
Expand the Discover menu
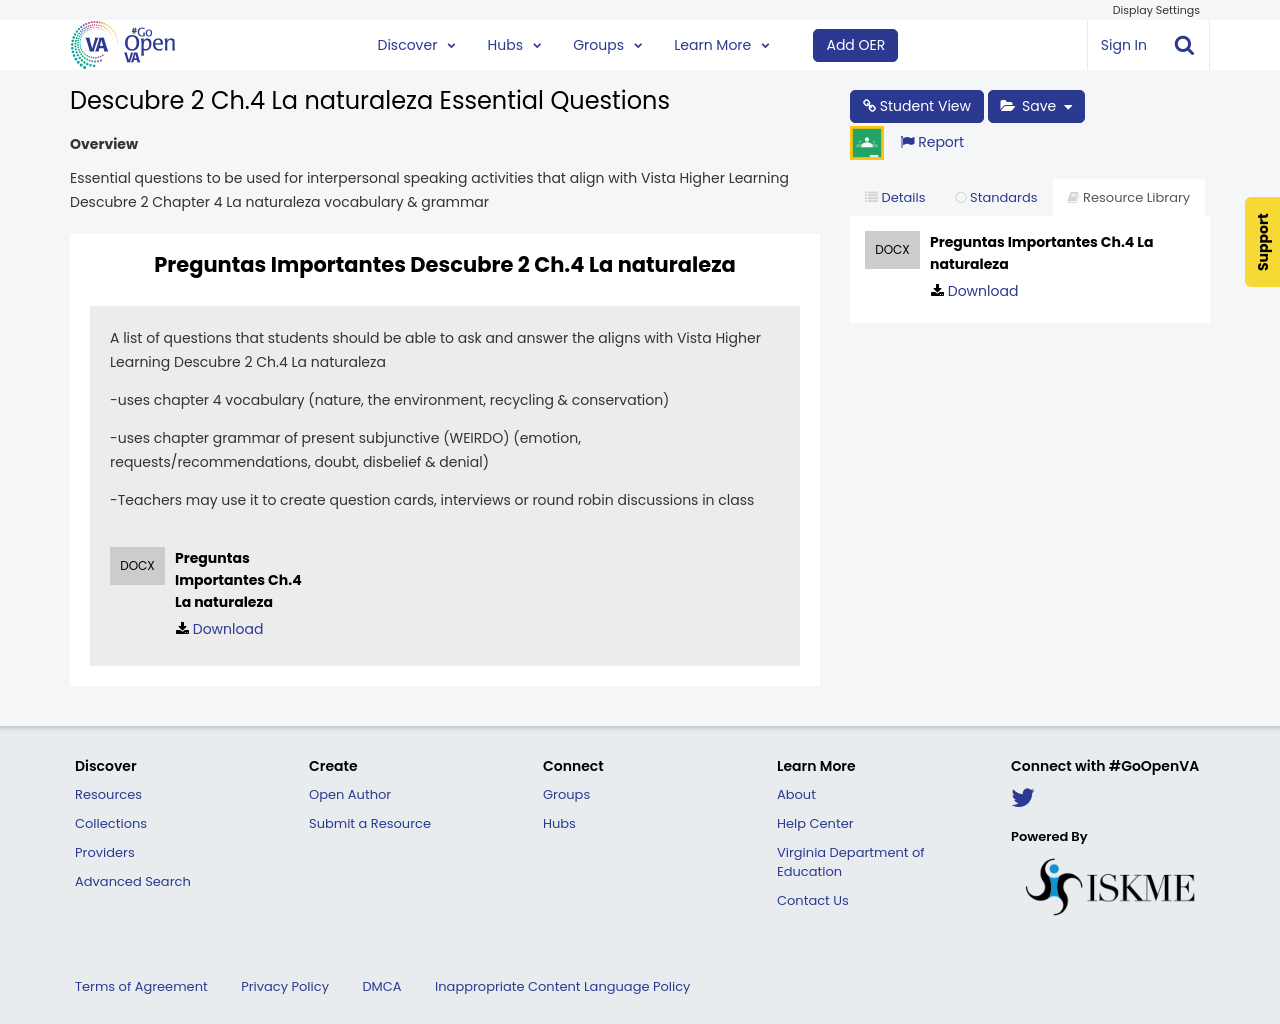point(416,45)
